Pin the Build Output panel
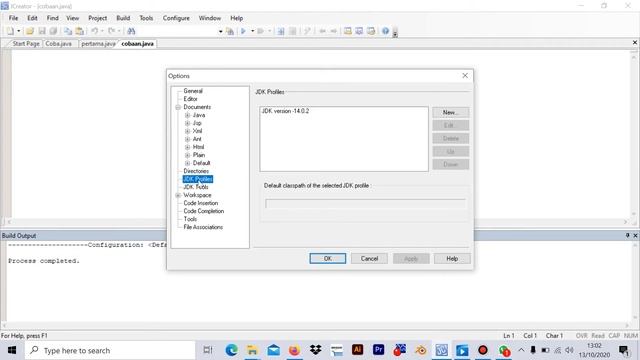640x360 pixels. pos(627,236)
